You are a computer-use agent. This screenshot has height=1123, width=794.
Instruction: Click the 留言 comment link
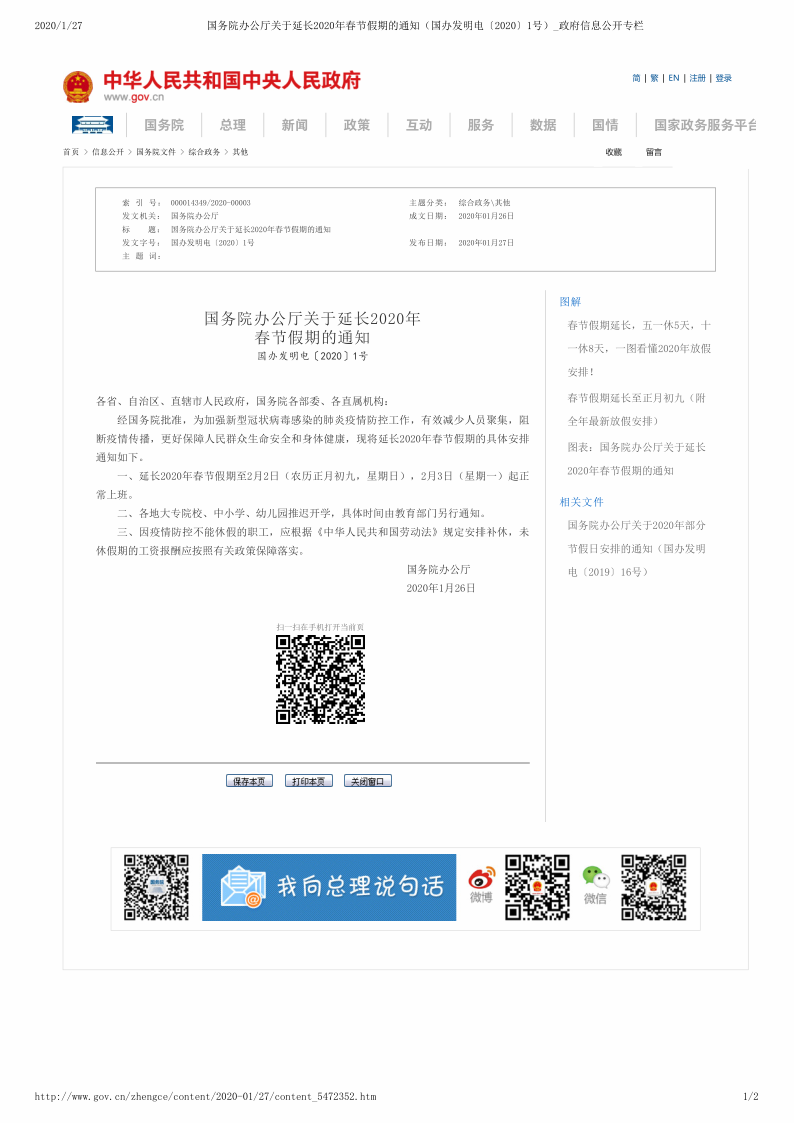click(x=654, y=152)
